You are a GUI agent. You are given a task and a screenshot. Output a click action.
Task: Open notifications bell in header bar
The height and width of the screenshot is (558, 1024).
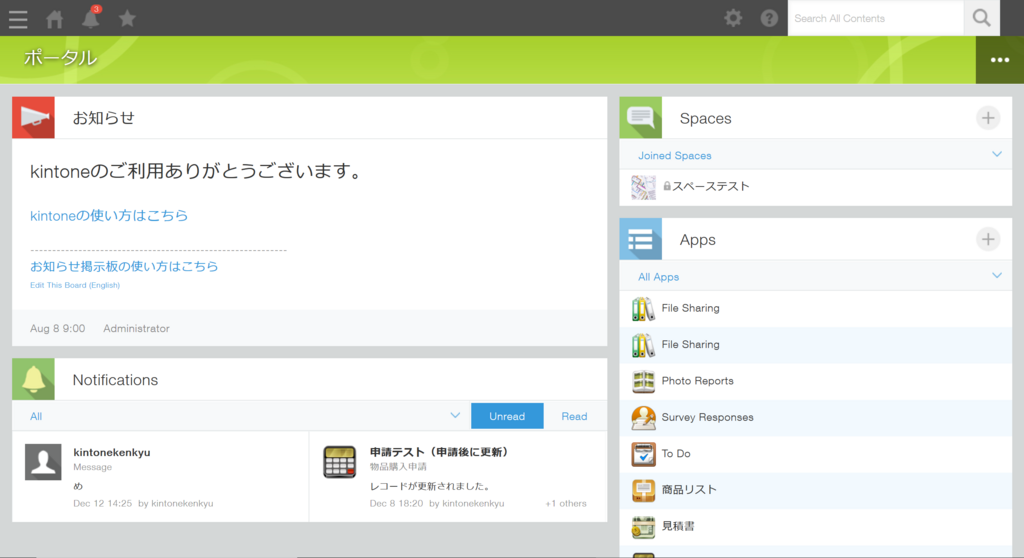coord(91,18)
